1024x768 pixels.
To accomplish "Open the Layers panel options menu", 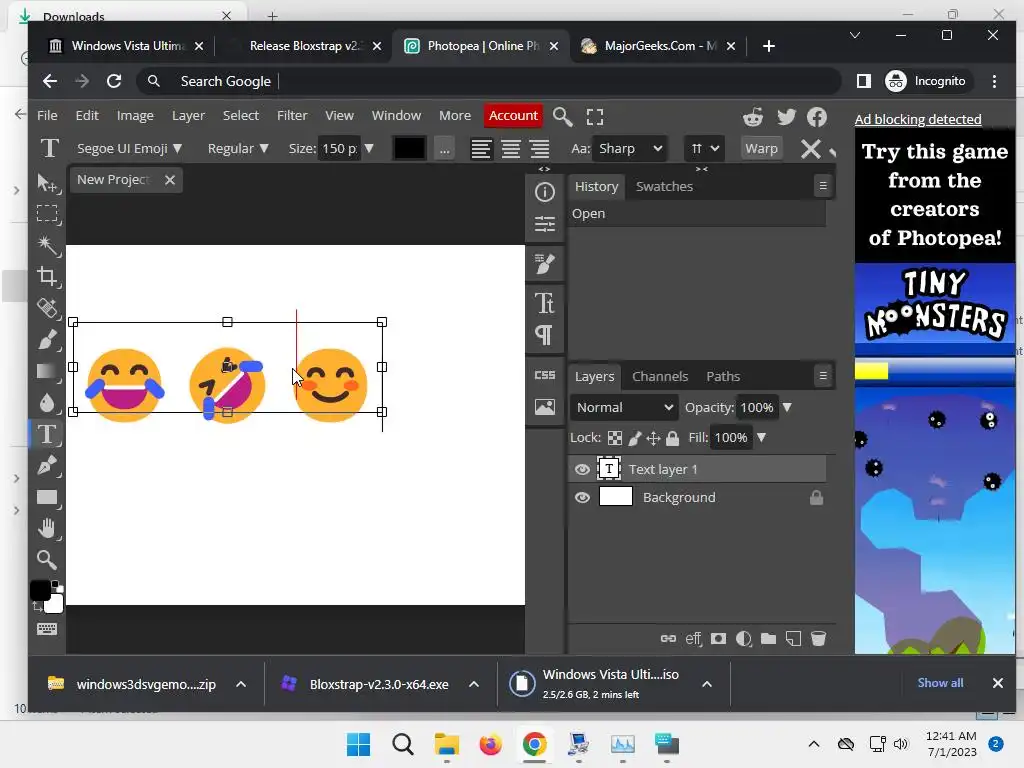I will pos(823,376).
